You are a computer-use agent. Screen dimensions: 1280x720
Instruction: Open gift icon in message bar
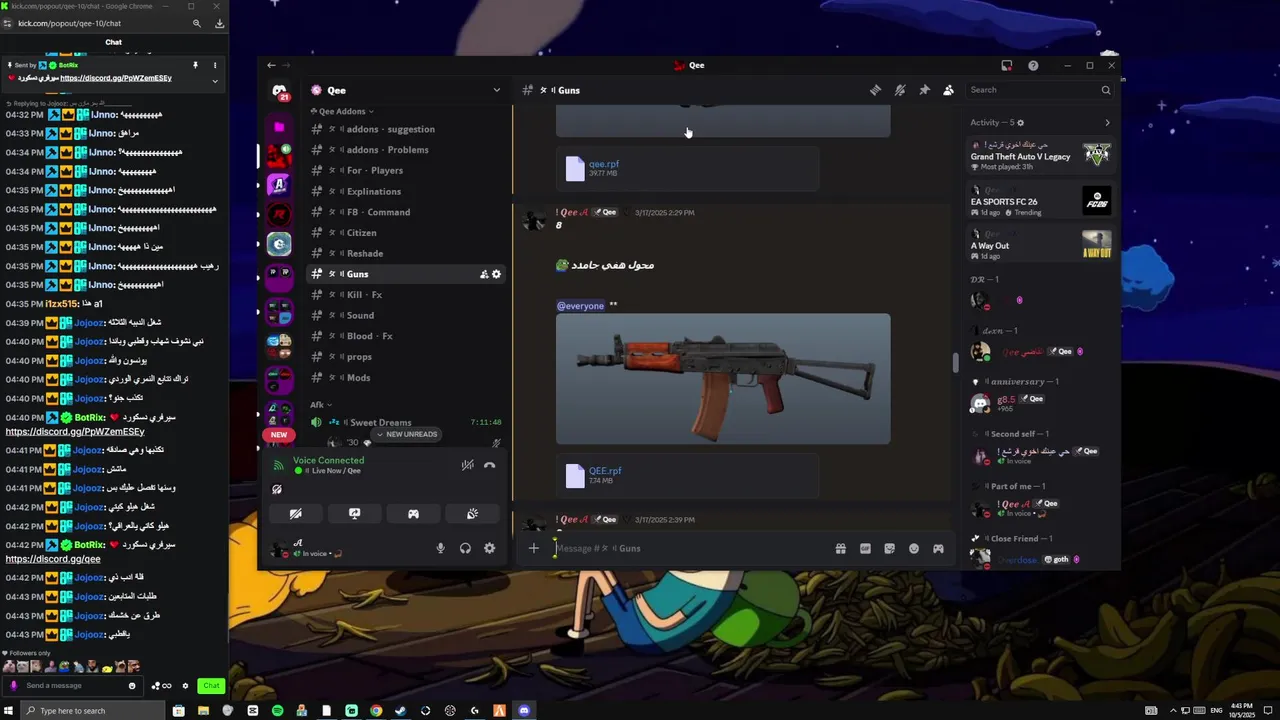pyautogui.click(x=841, y=548)
